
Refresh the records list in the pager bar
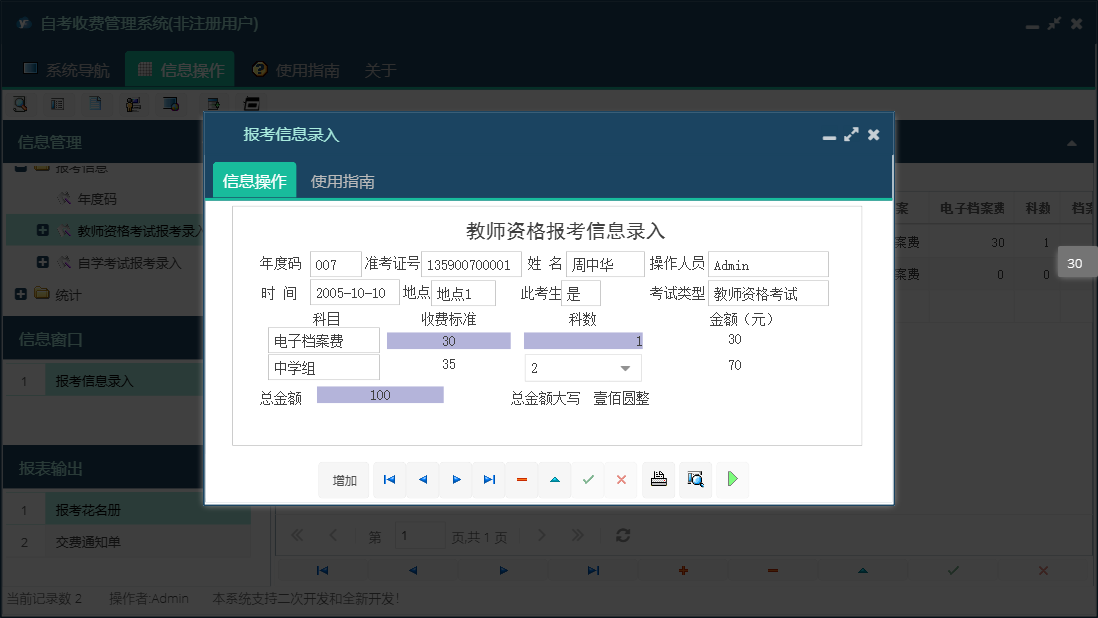point(622,535)
